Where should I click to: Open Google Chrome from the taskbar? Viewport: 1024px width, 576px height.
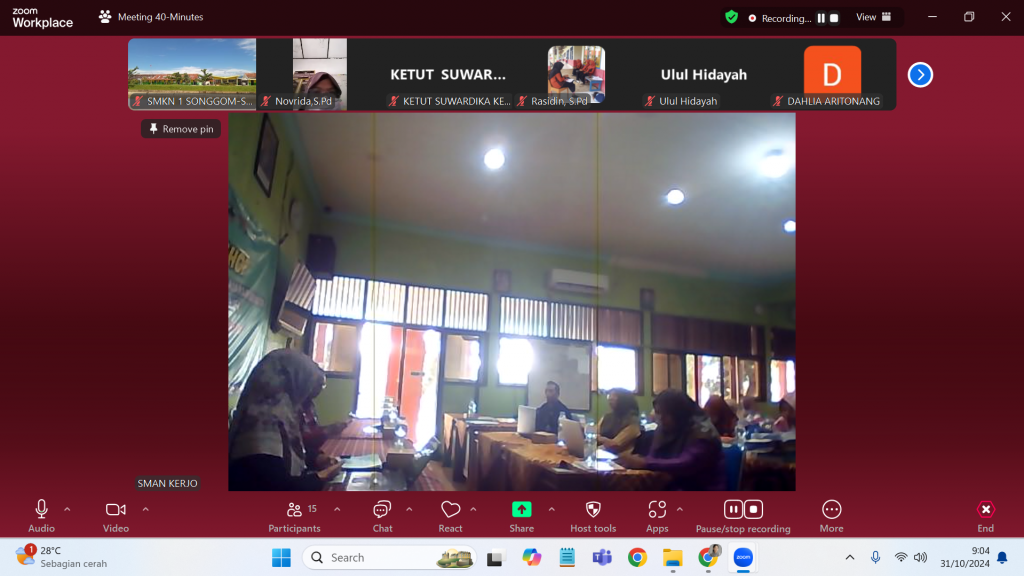[637, 558]
